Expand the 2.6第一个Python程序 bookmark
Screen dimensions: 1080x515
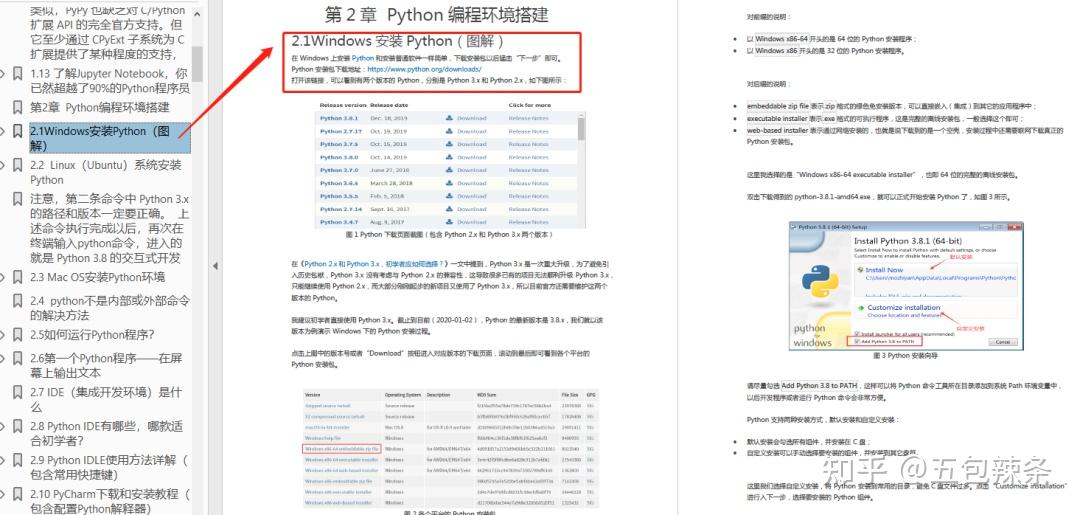(3, 358)
